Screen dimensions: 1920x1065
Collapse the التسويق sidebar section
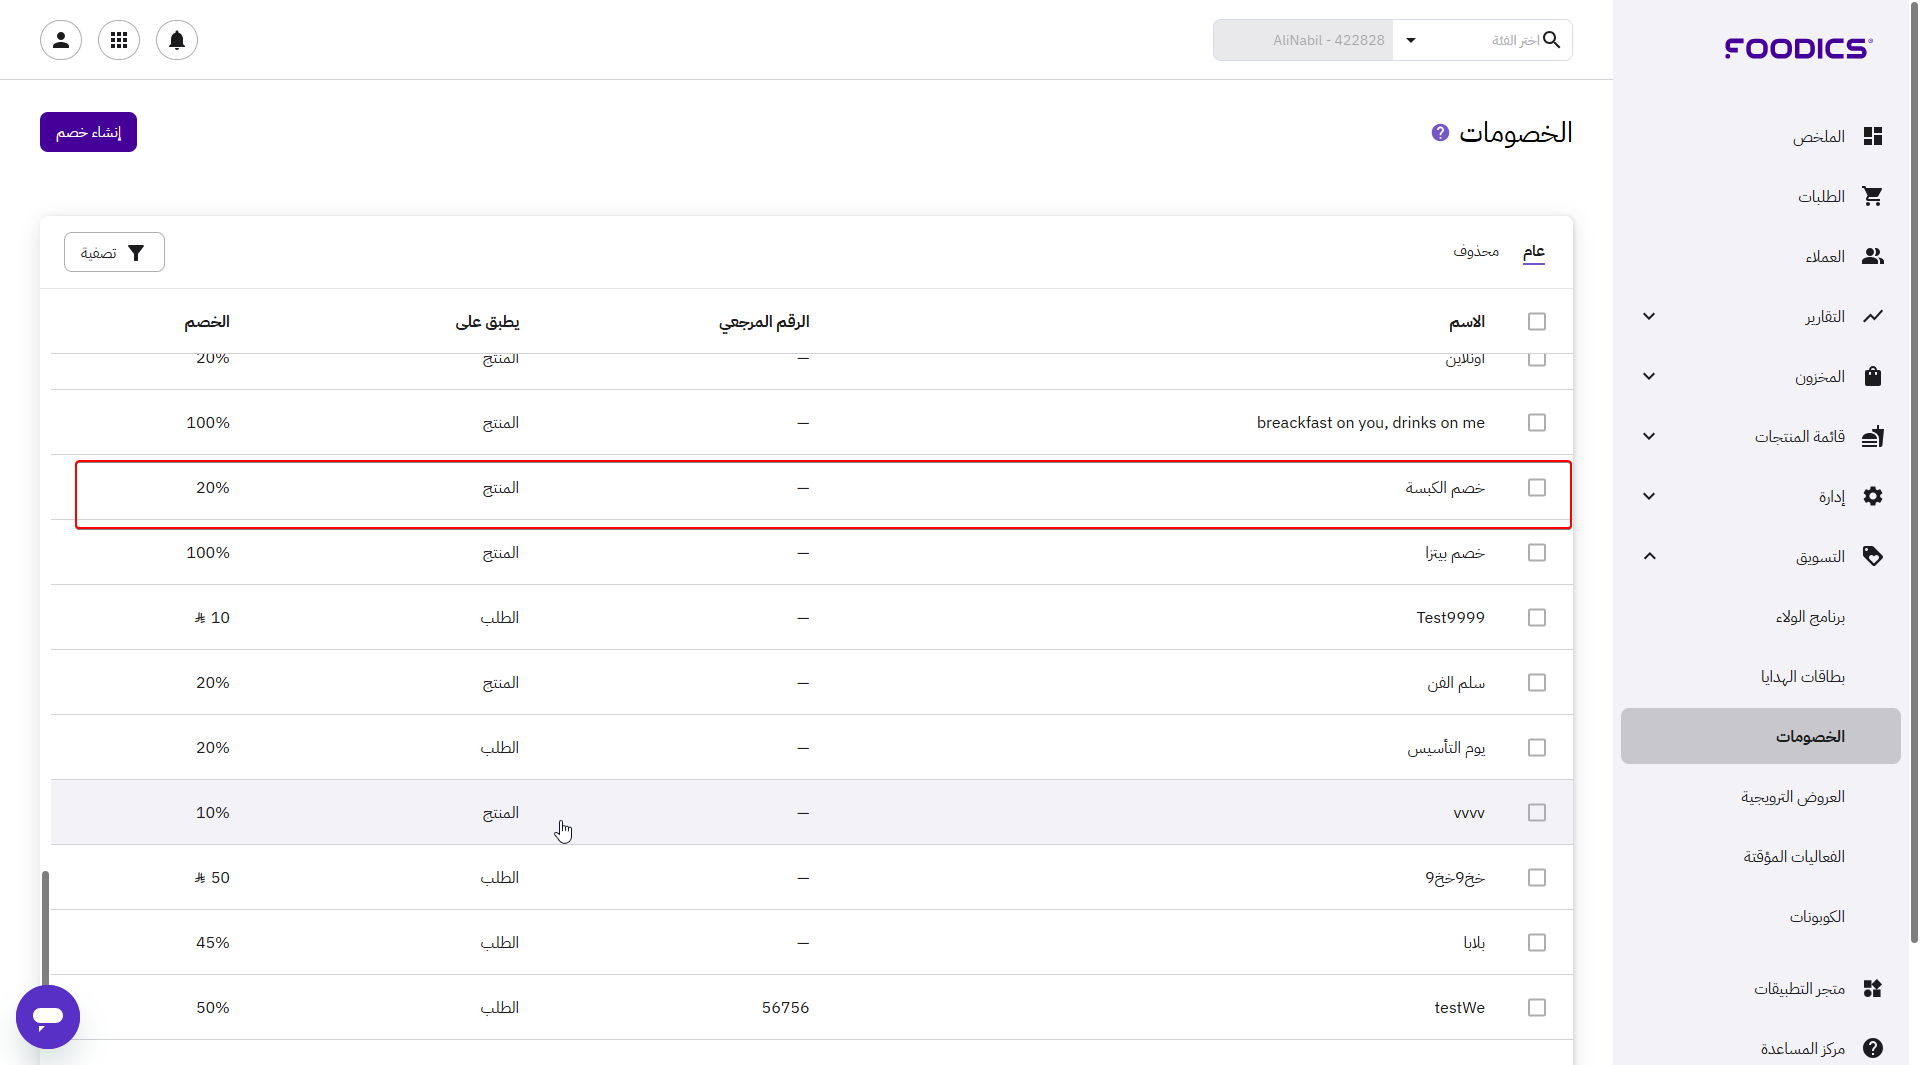(x=1649, y=556)
